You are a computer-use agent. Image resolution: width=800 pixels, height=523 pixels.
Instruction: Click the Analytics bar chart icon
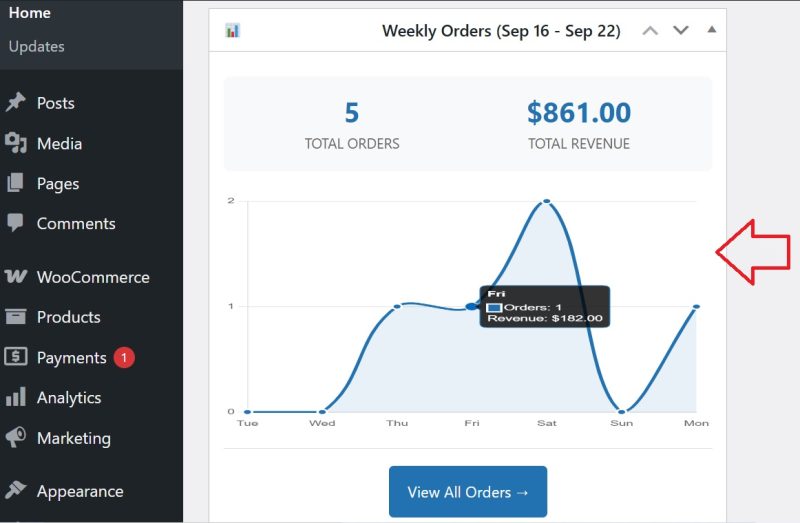tap(15, 397)
